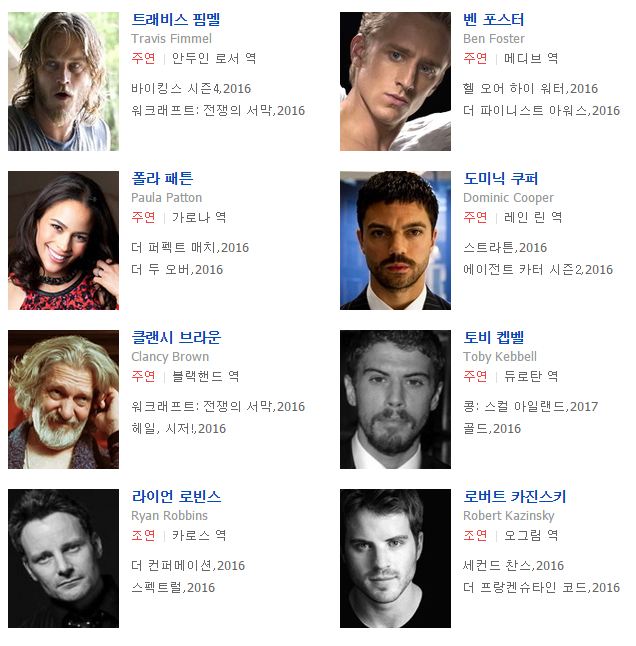Open the 도미닉 쿠퍼 name link
The width and height of the screenshot is (636, 646).
pyautogui.click(x=500, y=178)
